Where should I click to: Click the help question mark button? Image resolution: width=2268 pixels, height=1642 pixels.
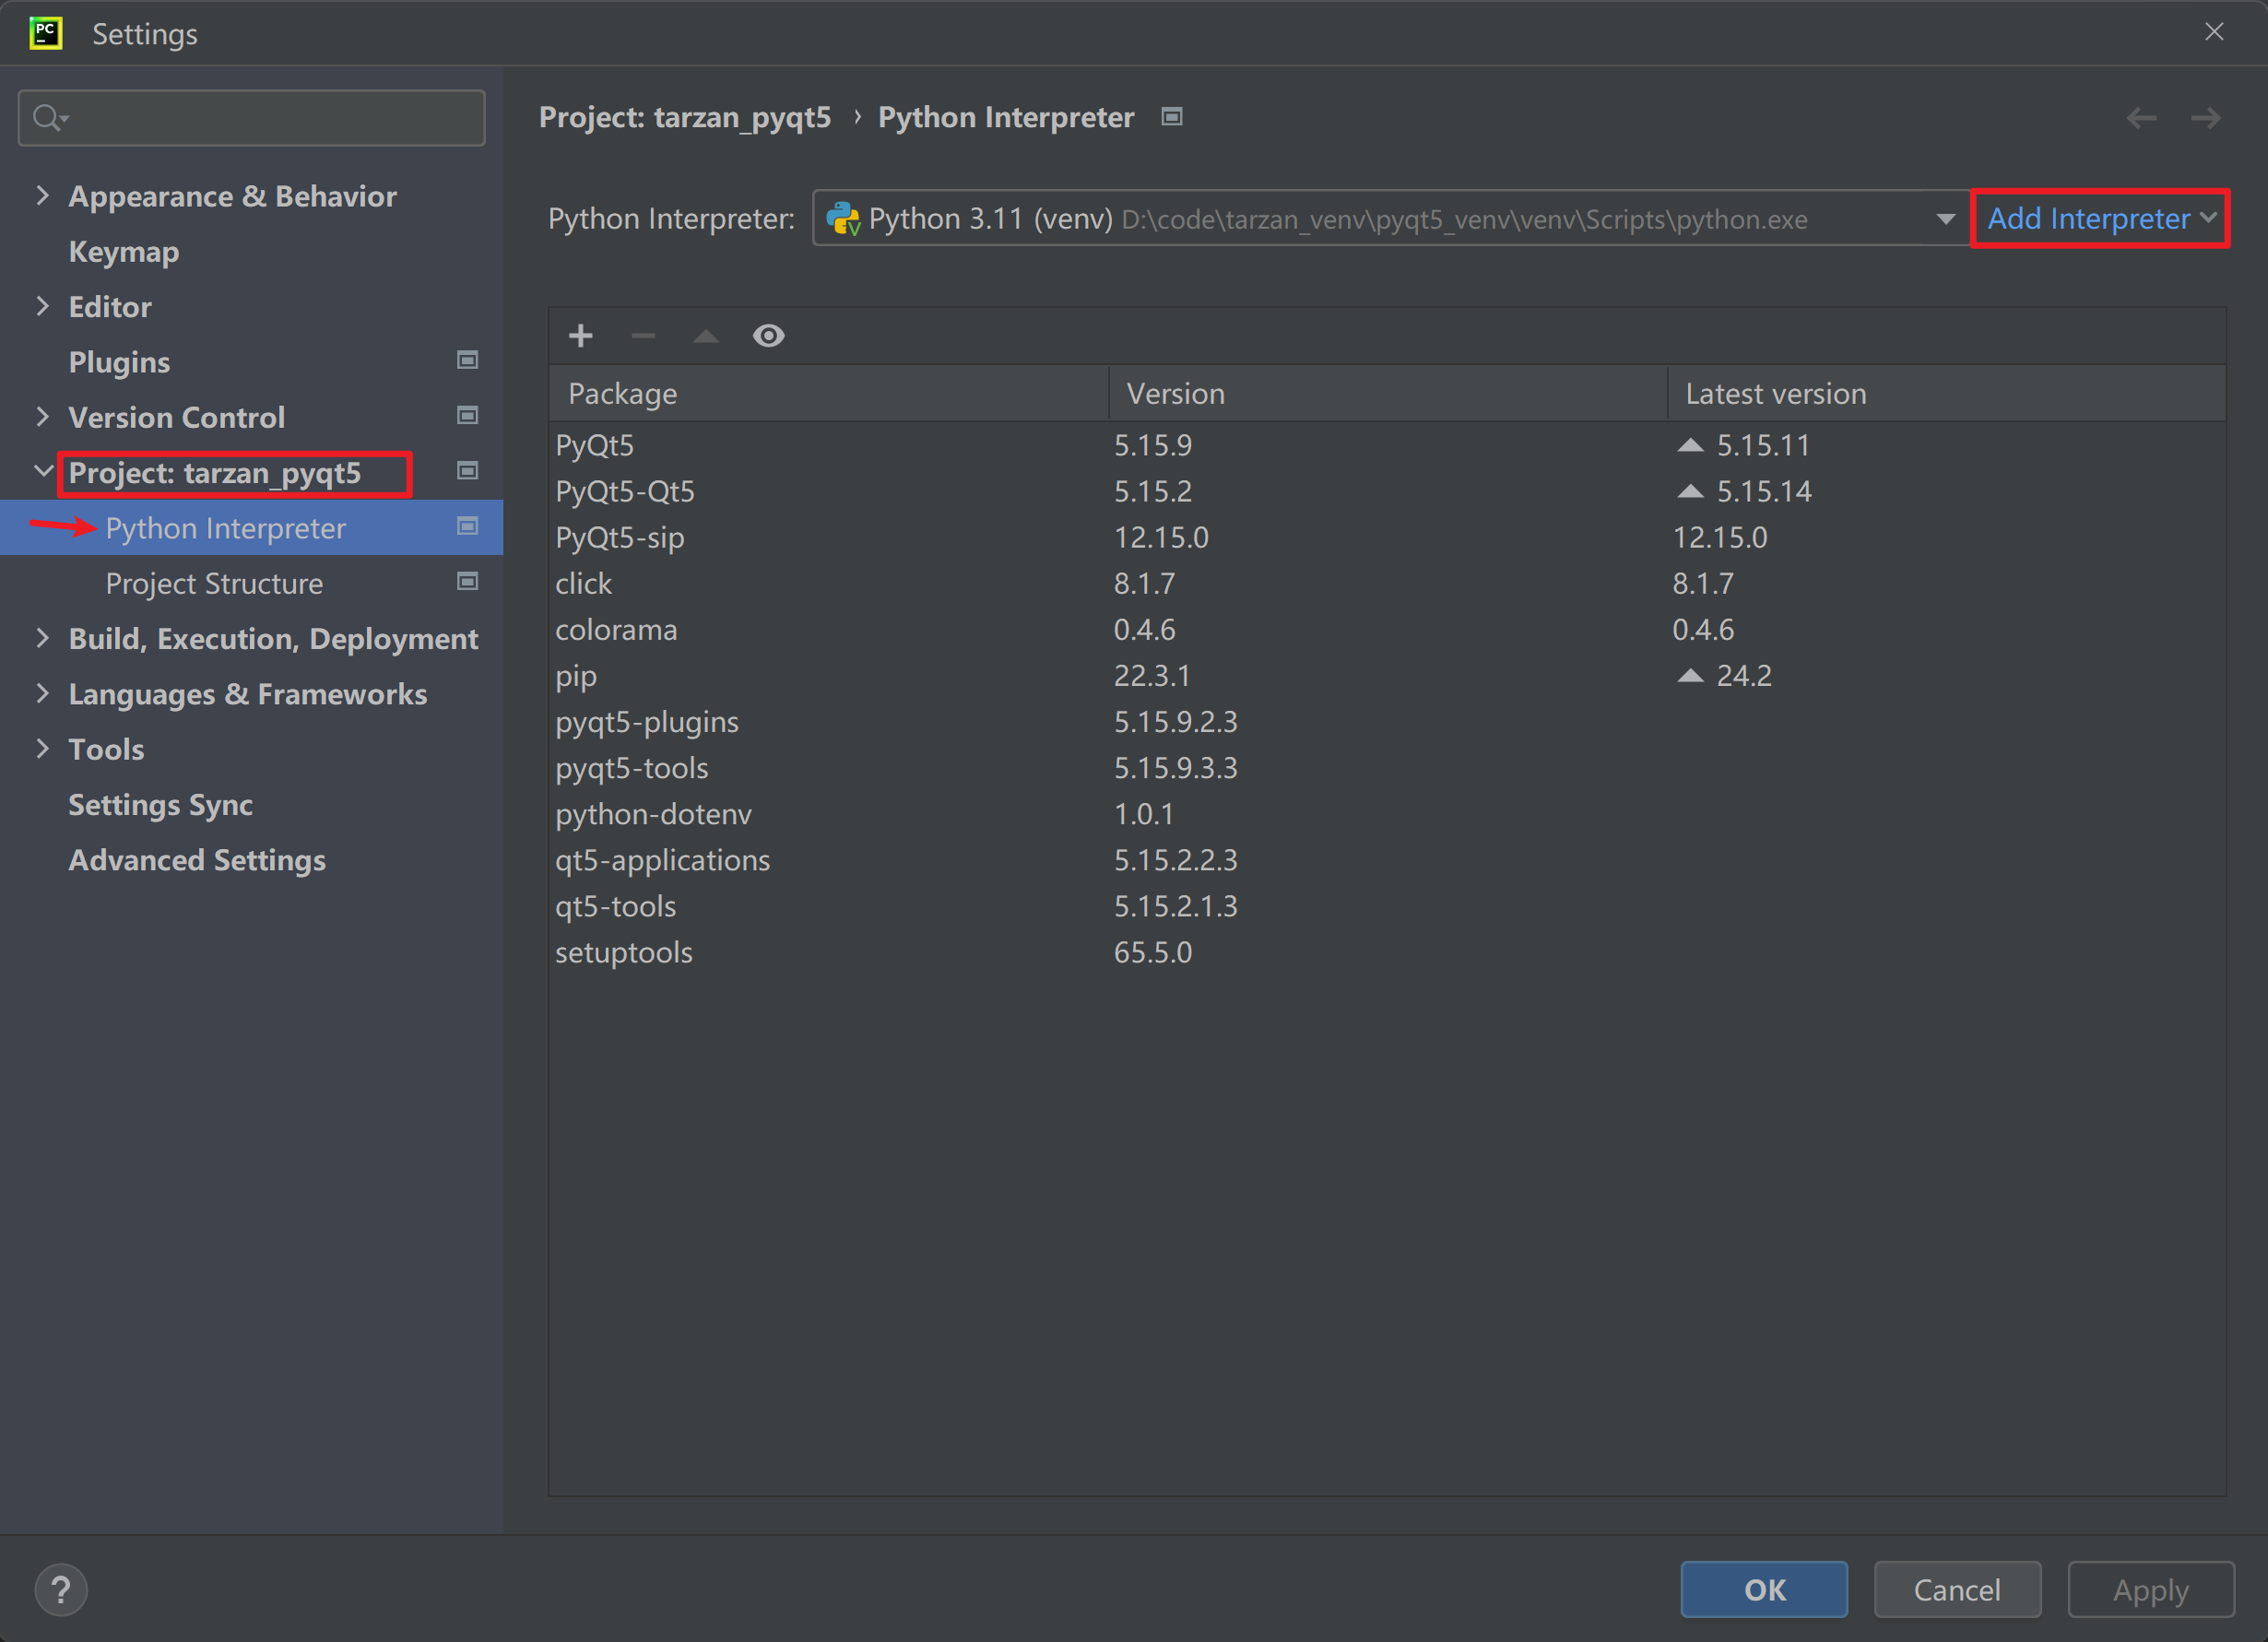[61, 1589]
